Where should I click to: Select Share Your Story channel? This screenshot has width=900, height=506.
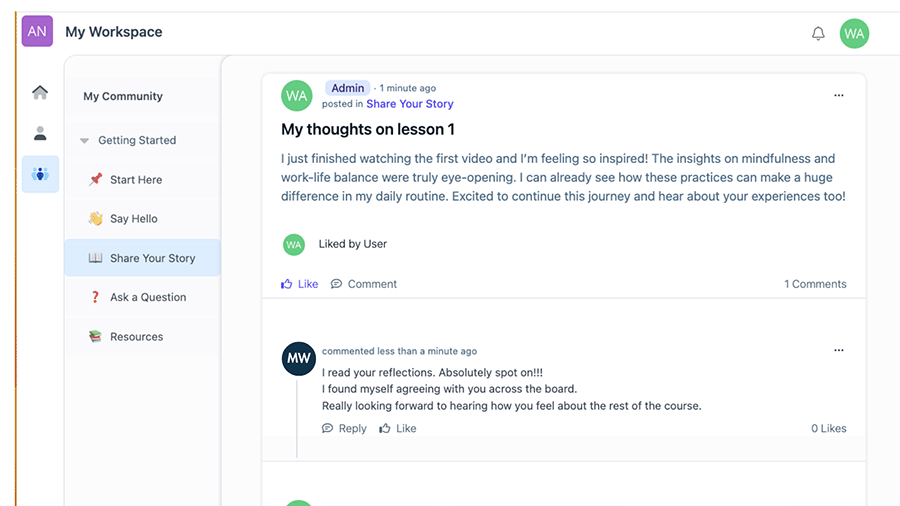coord(142,258)
